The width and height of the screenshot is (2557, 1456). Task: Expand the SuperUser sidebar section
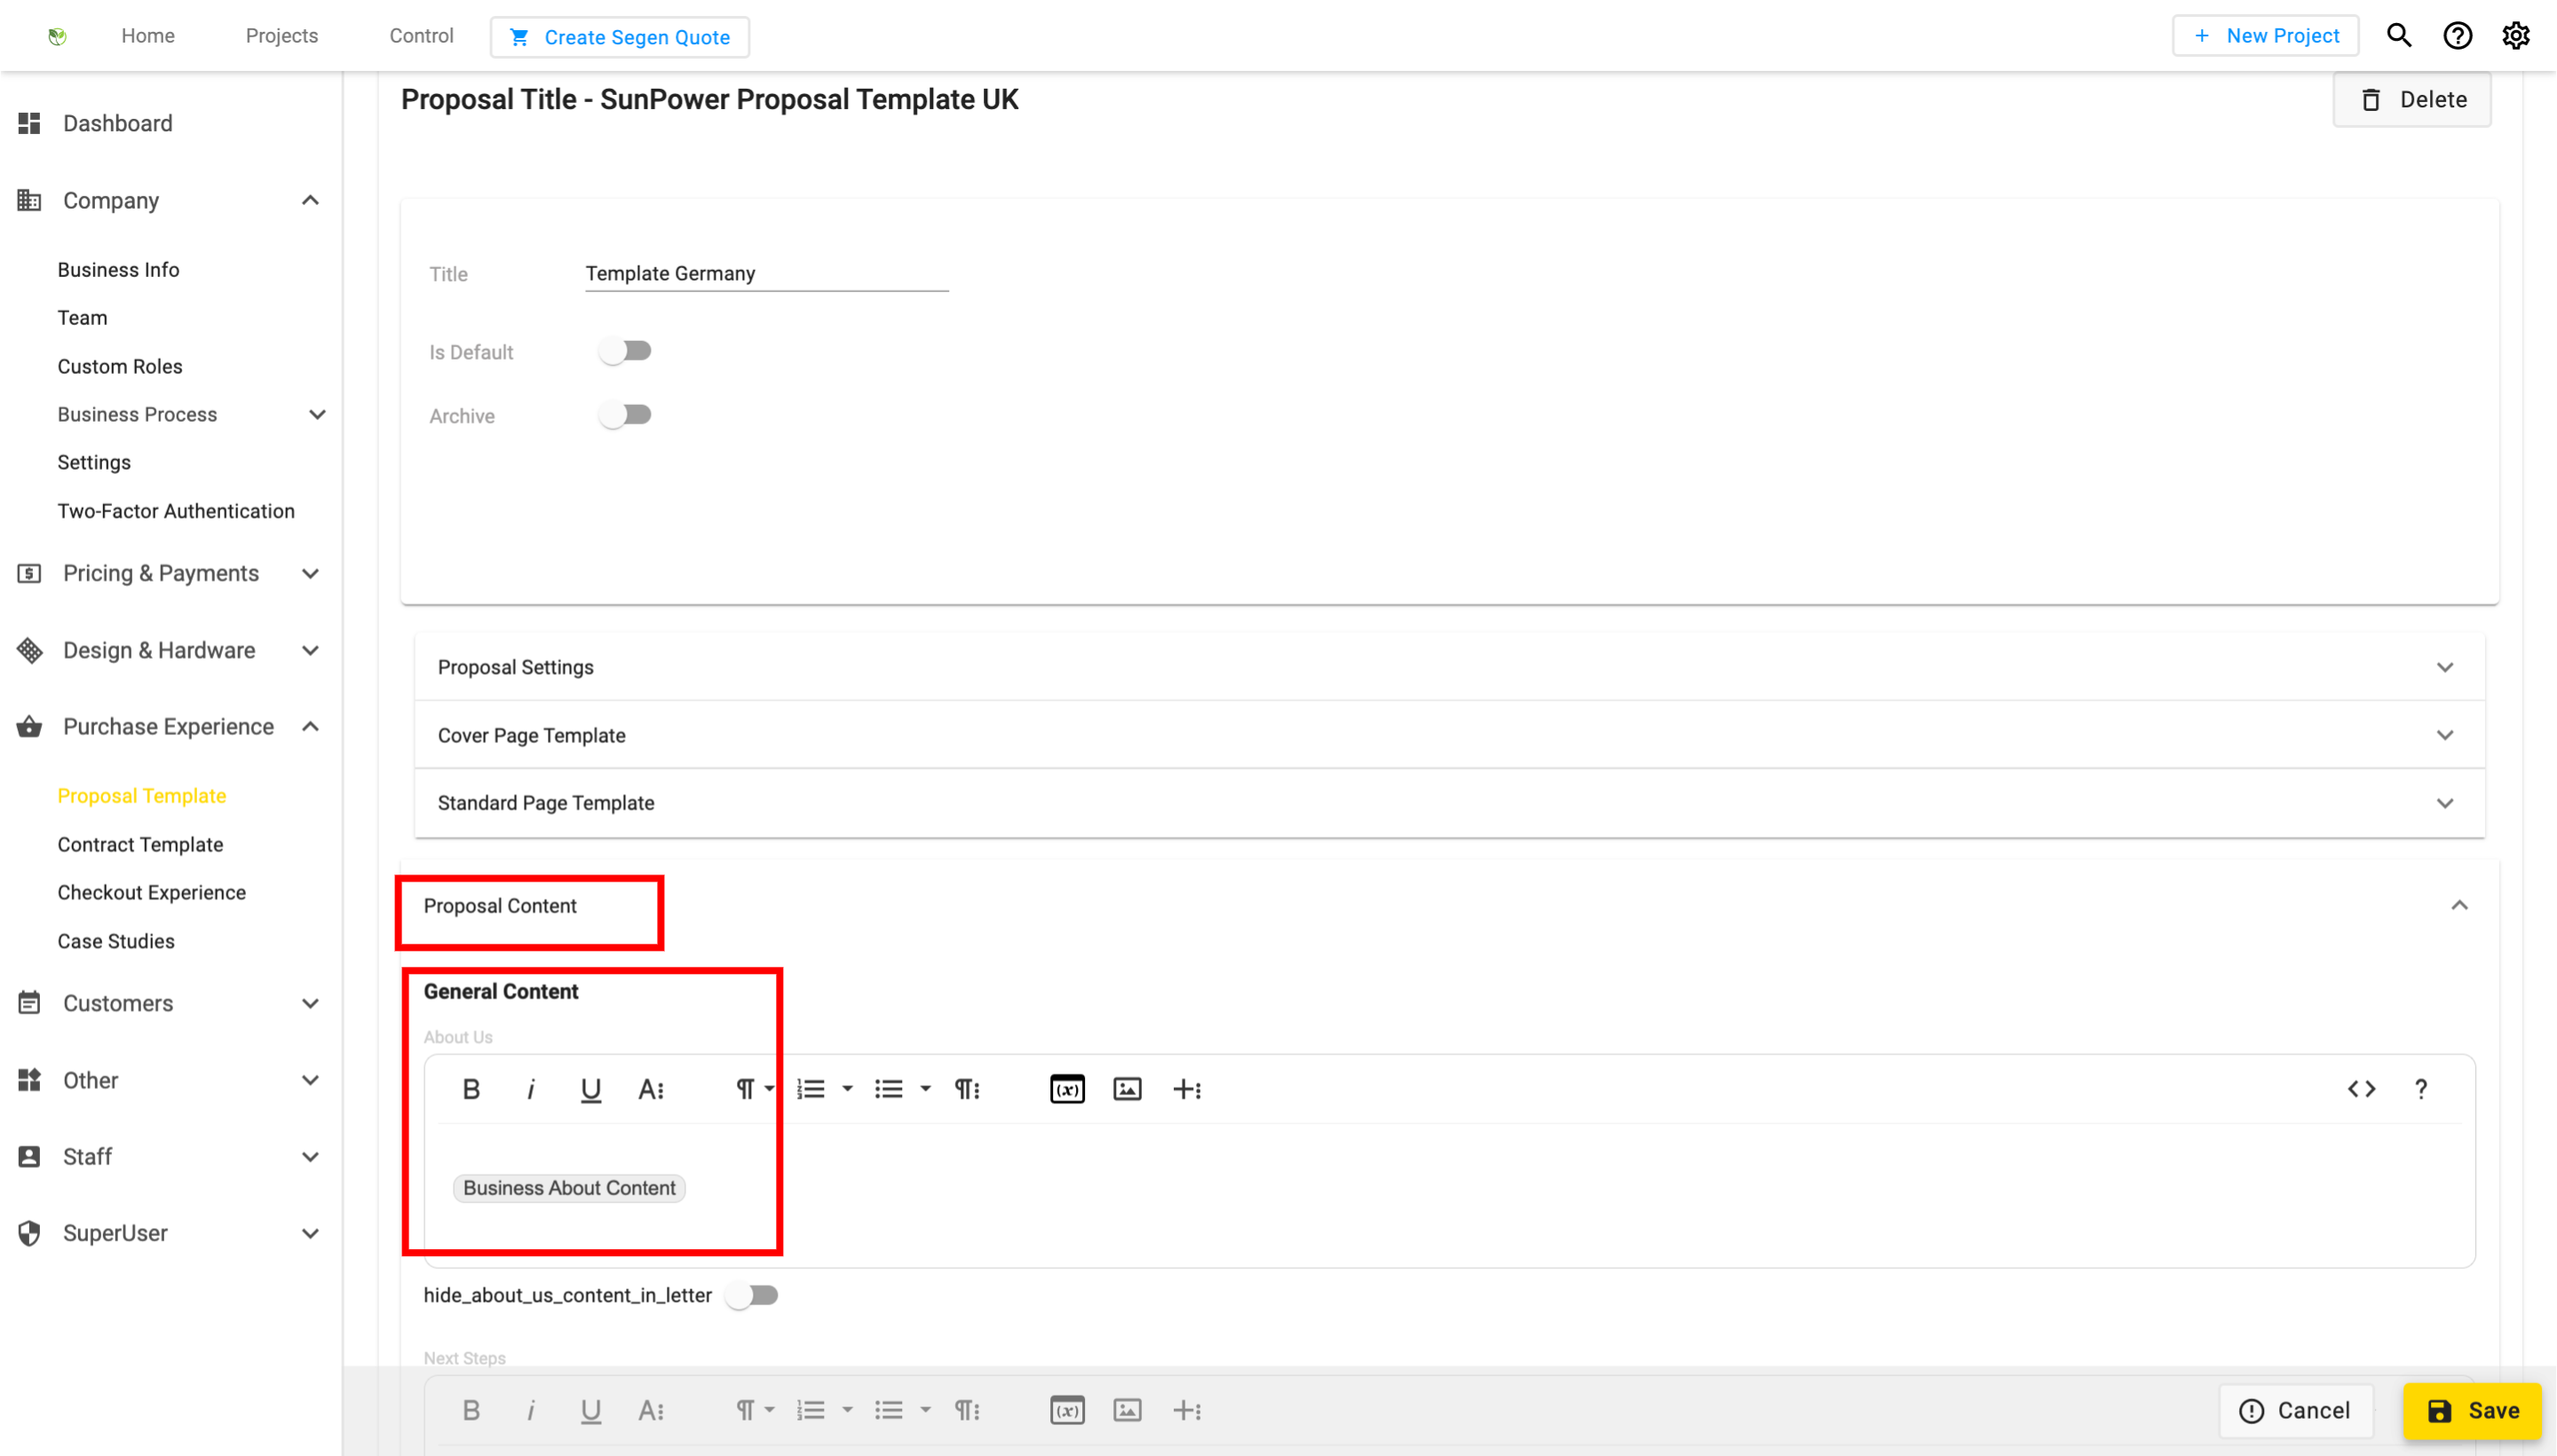(x=310, y=1234)
